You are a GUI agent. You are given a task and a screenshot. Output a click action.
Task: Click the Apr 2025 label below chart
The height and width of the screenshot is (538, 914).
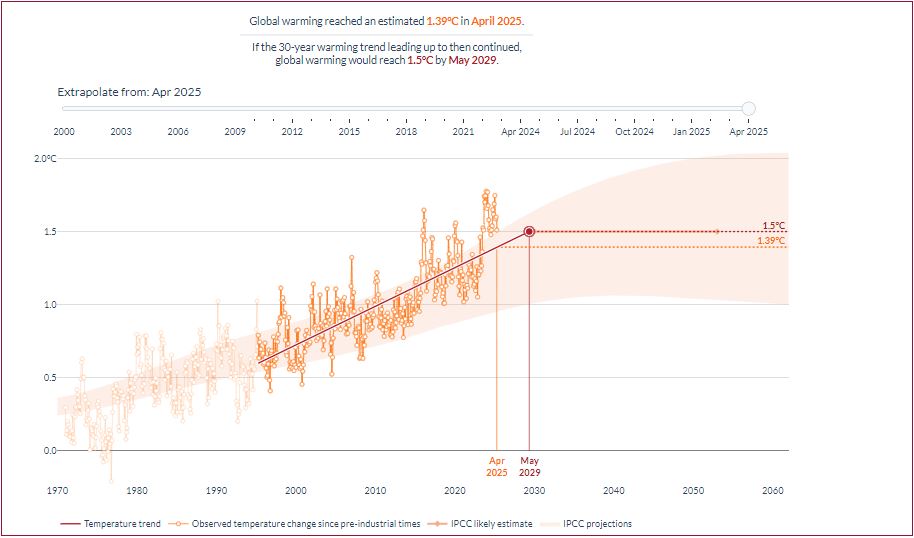[497, 466]
